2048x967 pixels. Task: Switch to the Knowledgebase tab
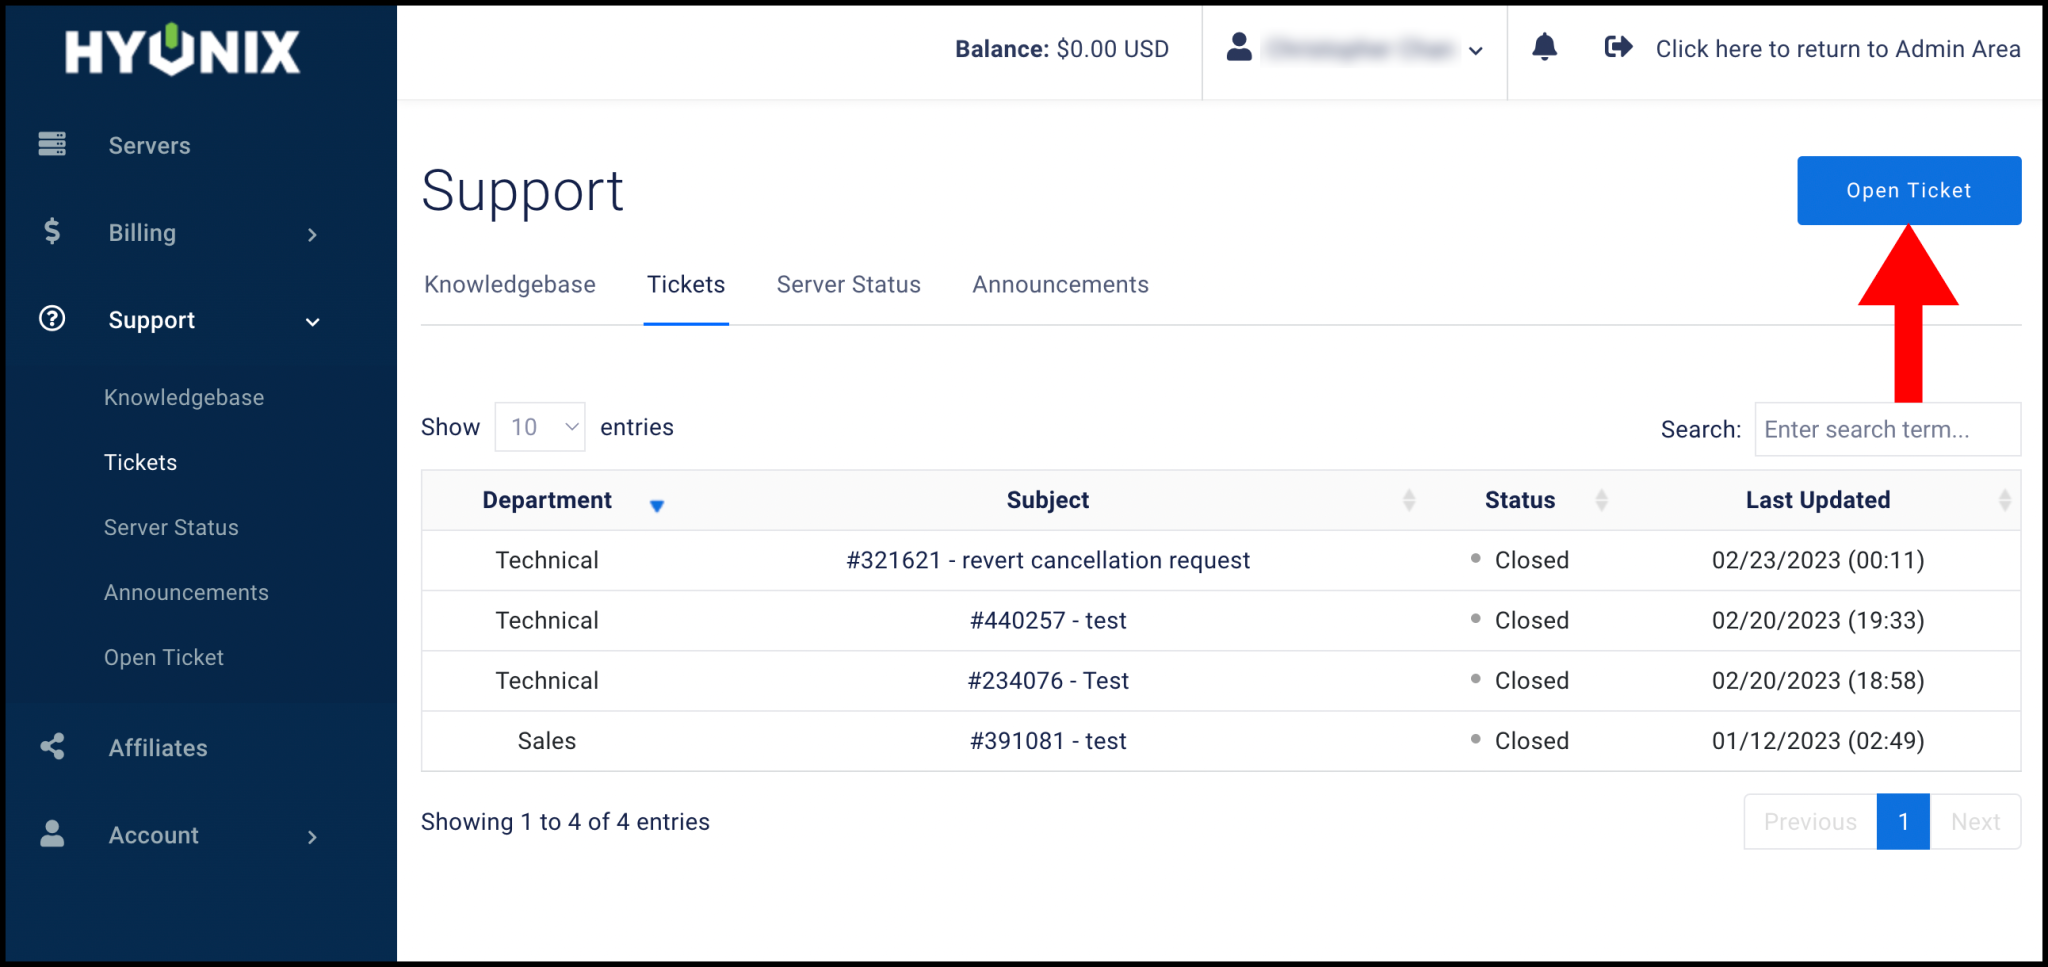(x=510, y=284)
